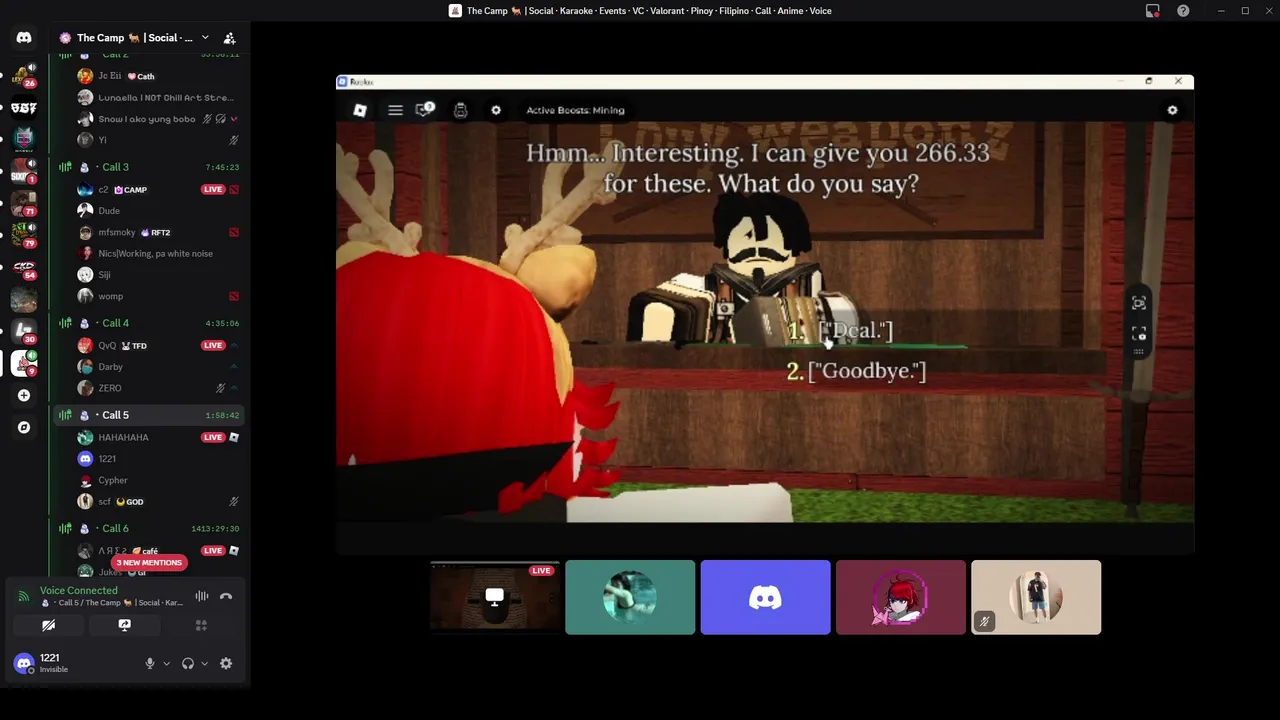The width and height of the screenshot is (1280, 720).
Task: Click fullscreen frame icon below screenshot icon
Action: pos(1139,333)
